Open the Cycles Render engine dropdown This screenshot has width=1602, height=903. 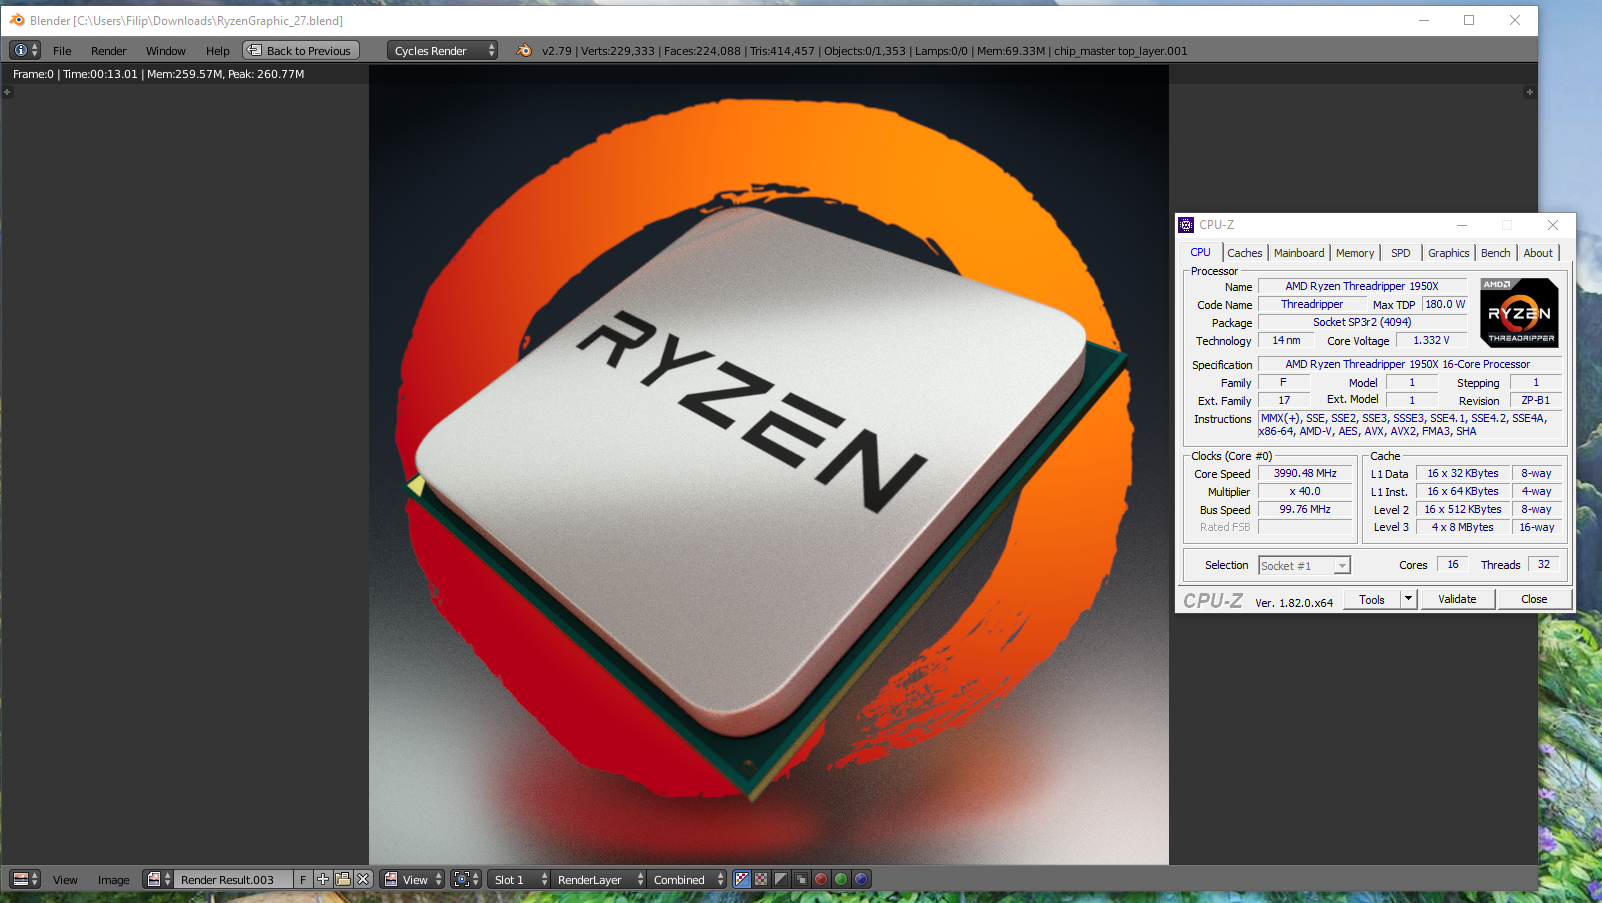point(442,50)
